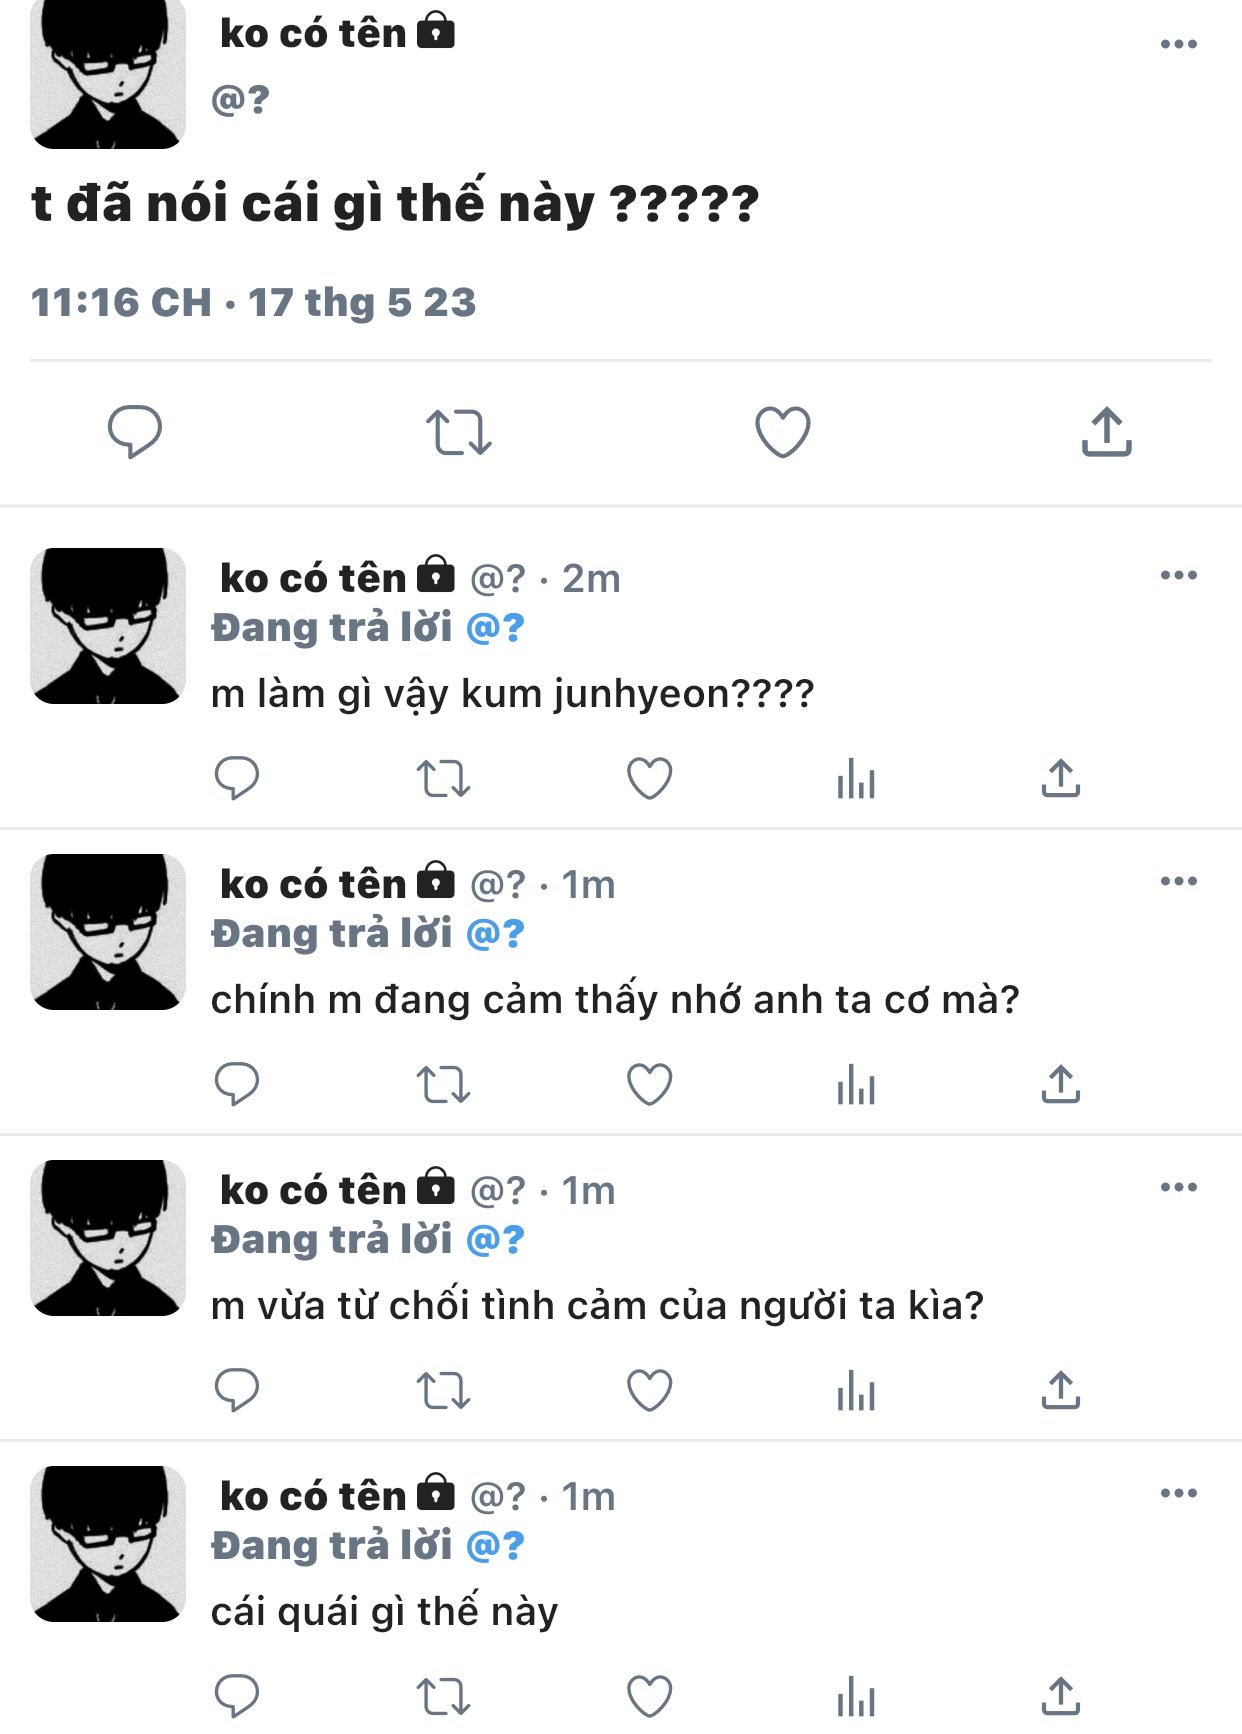The image size is (1242, 1734).
Task: Open profile avatar on the main tweet
Action: tap(108, 72)
